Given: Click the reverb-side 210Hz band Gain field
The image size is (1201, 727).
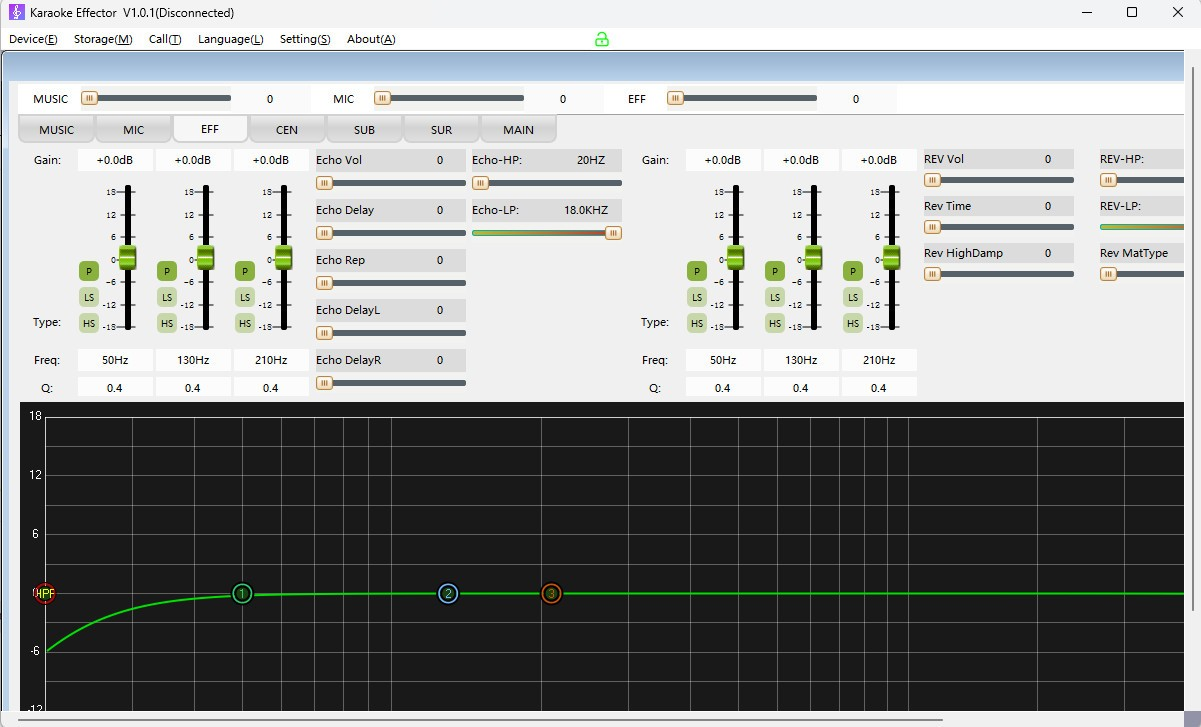Looking at the screenshot, I should click(879, 160).
